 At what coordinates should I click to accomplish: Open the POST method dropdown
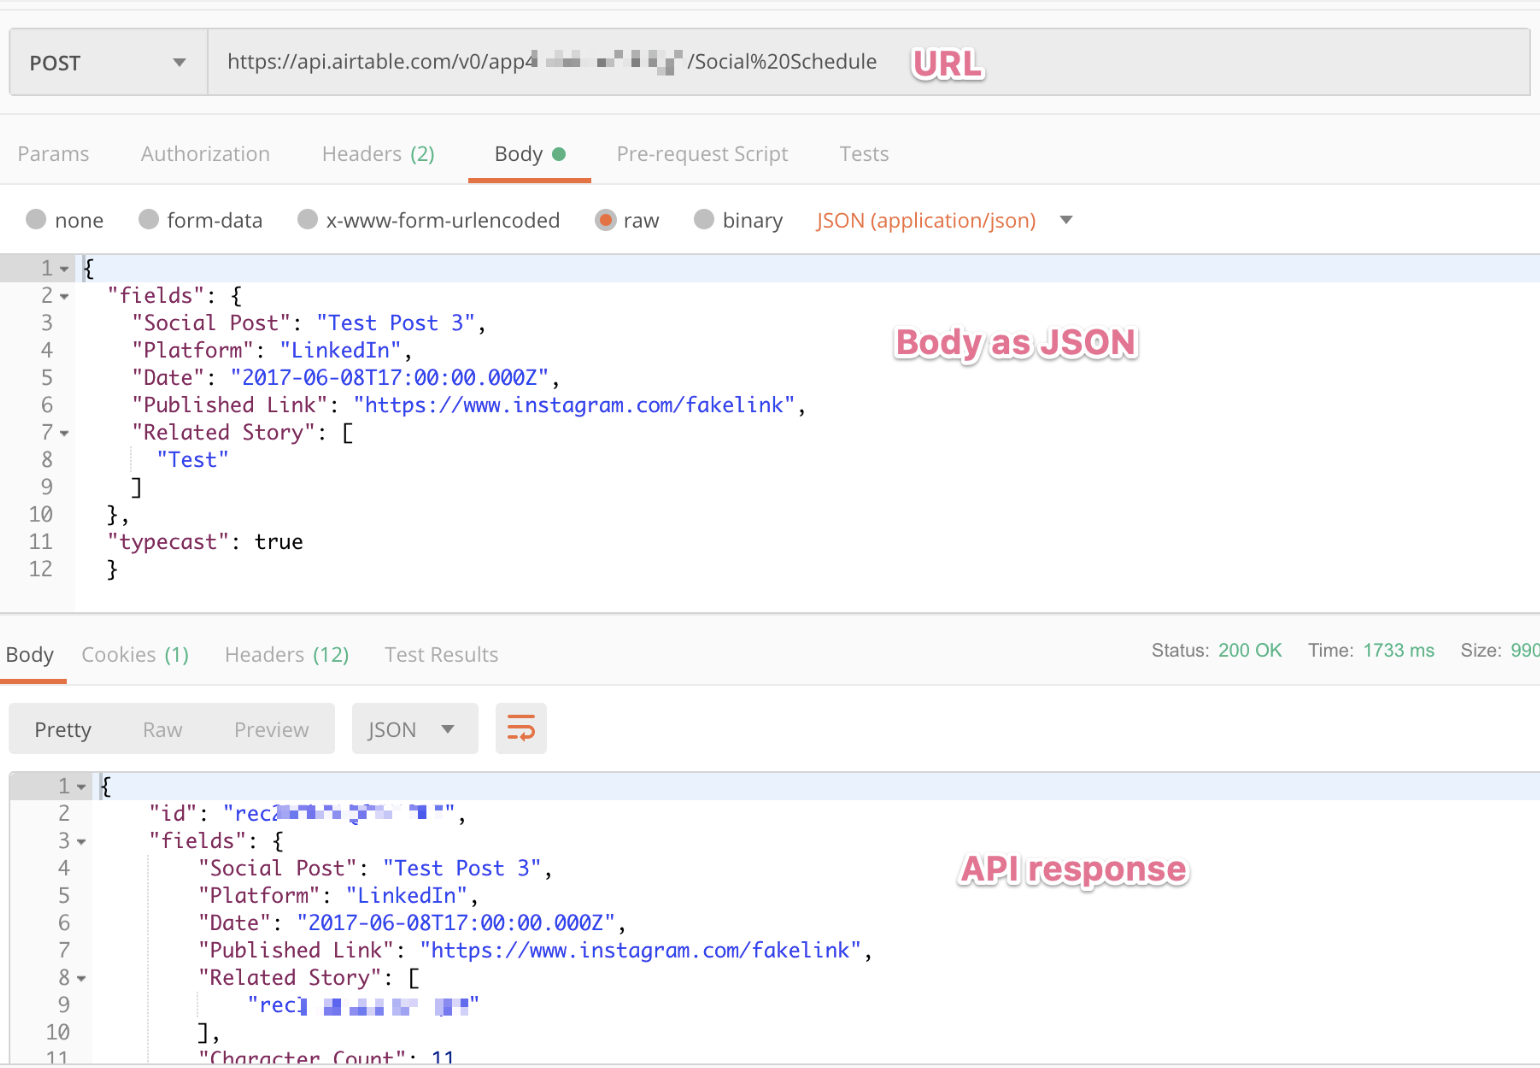108,62
